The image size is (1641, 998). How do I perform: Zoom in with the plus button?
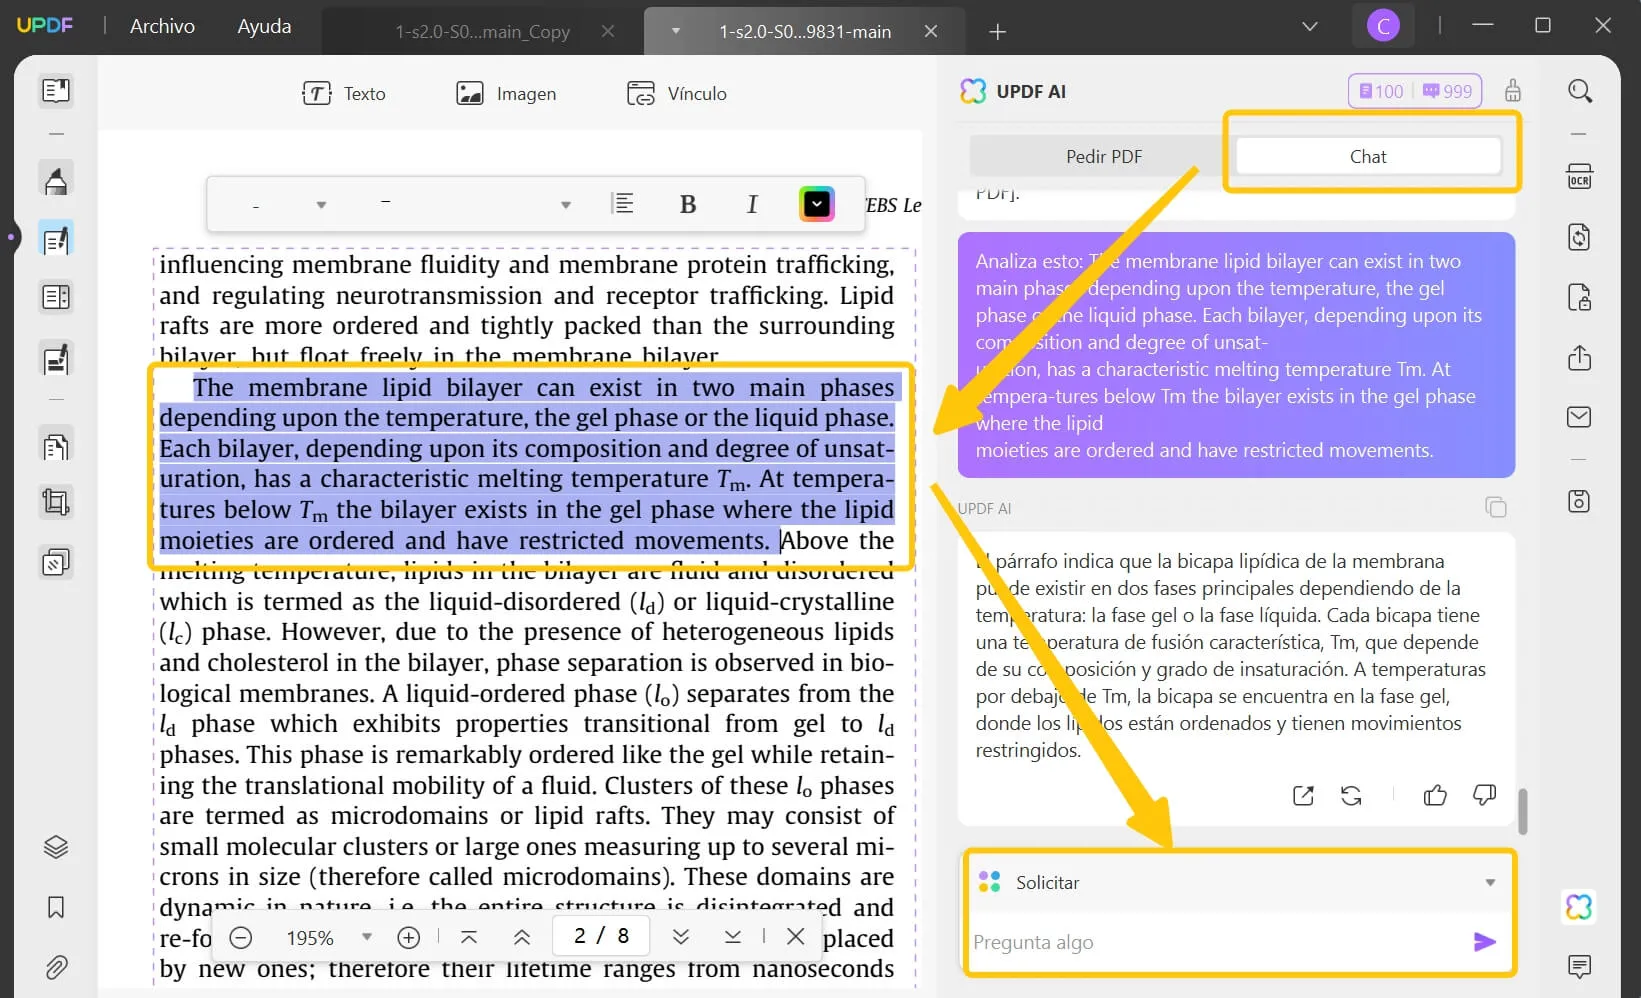point(408,937)
